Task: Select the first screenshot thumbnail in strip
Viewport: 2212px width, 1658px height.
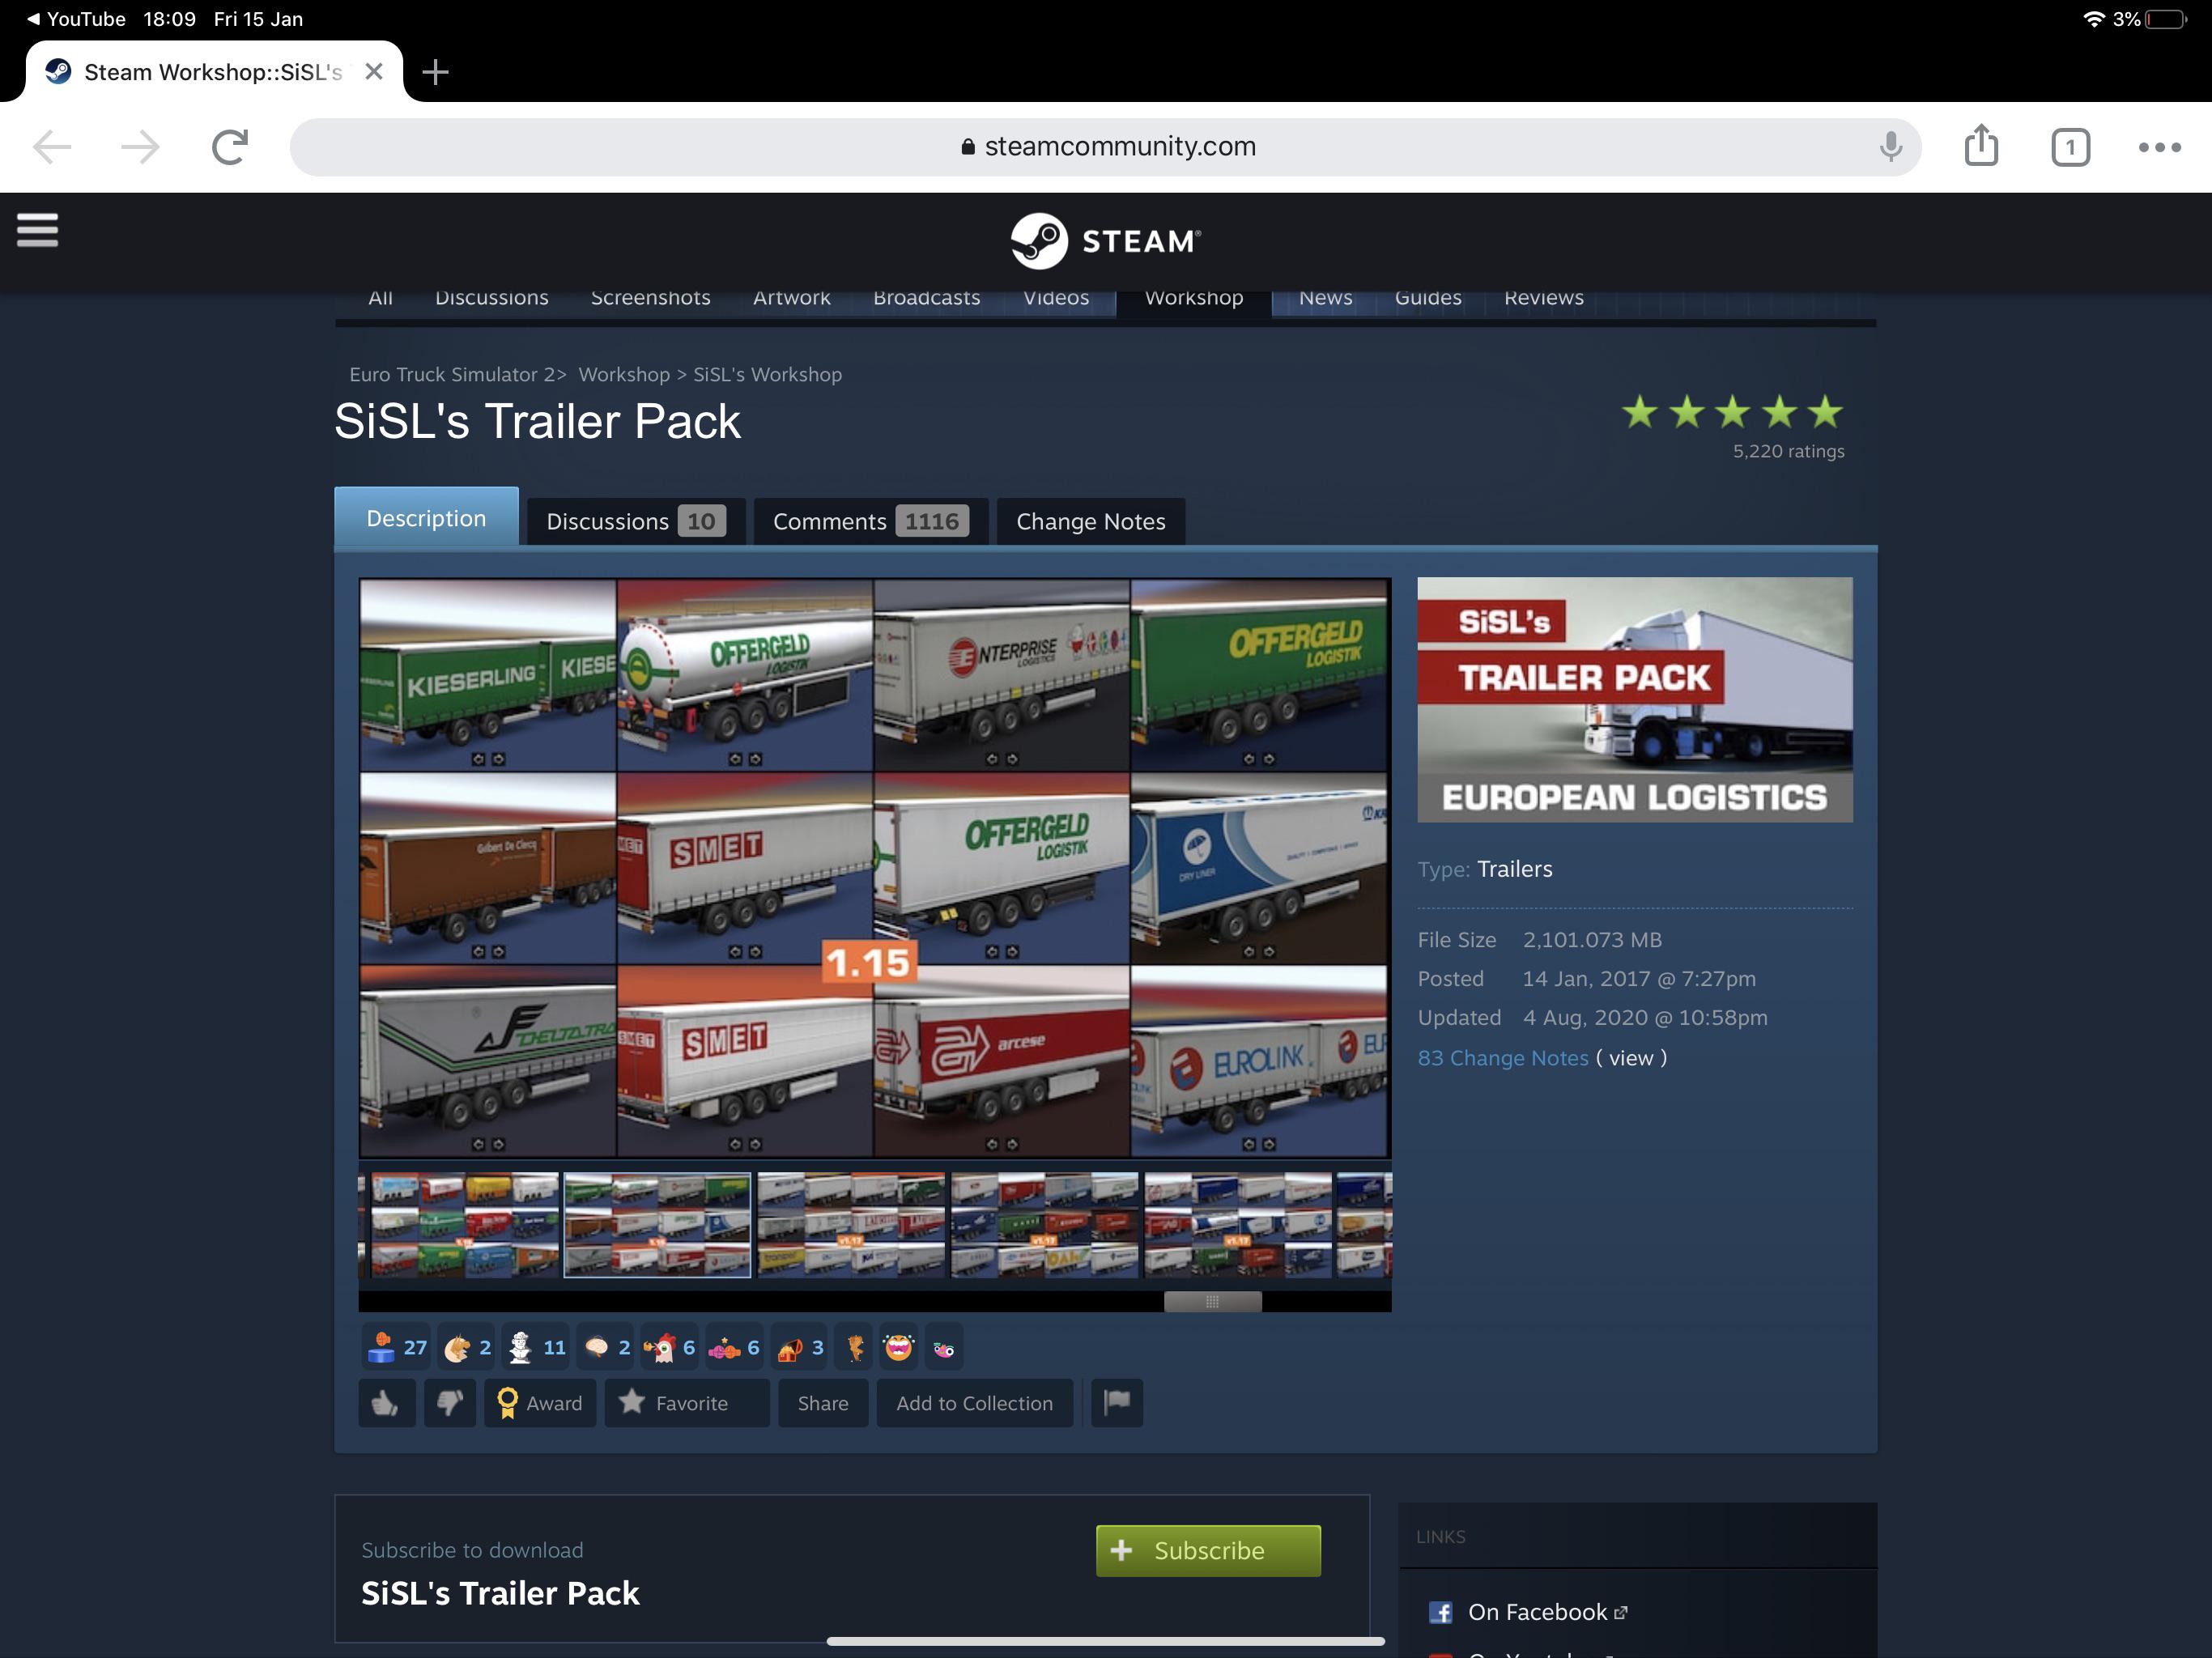Action: [x=464, y=1224]
